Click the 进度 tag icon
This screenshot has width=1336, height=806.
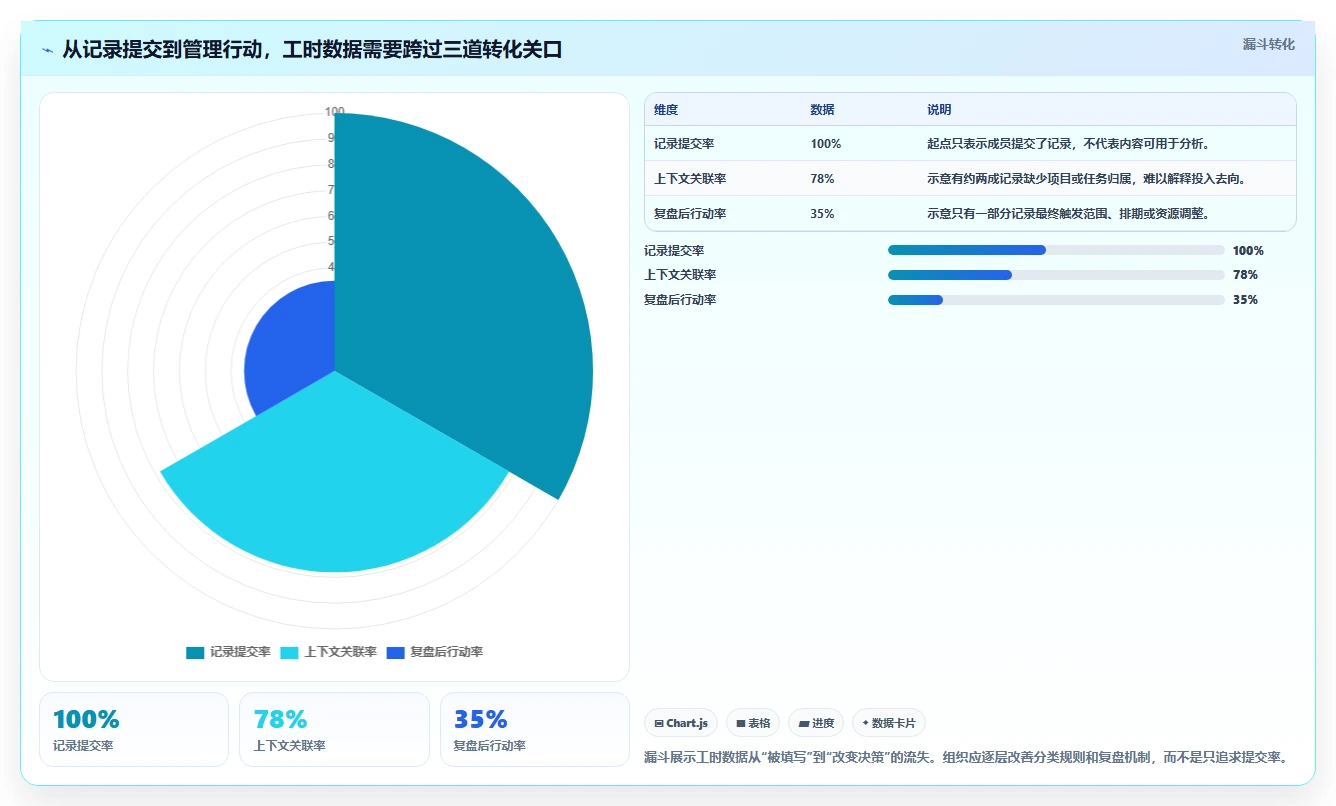(x=804, y=723)
